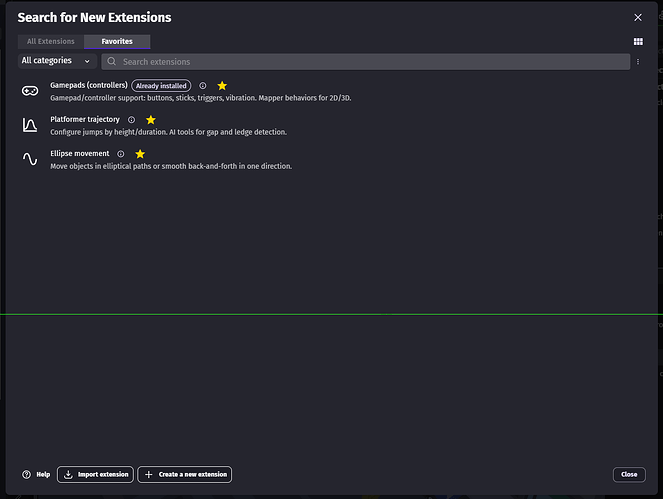The image size is (663, 499).
Task: Click the Ellipse movement wave icon
Action: click(30, 159)
